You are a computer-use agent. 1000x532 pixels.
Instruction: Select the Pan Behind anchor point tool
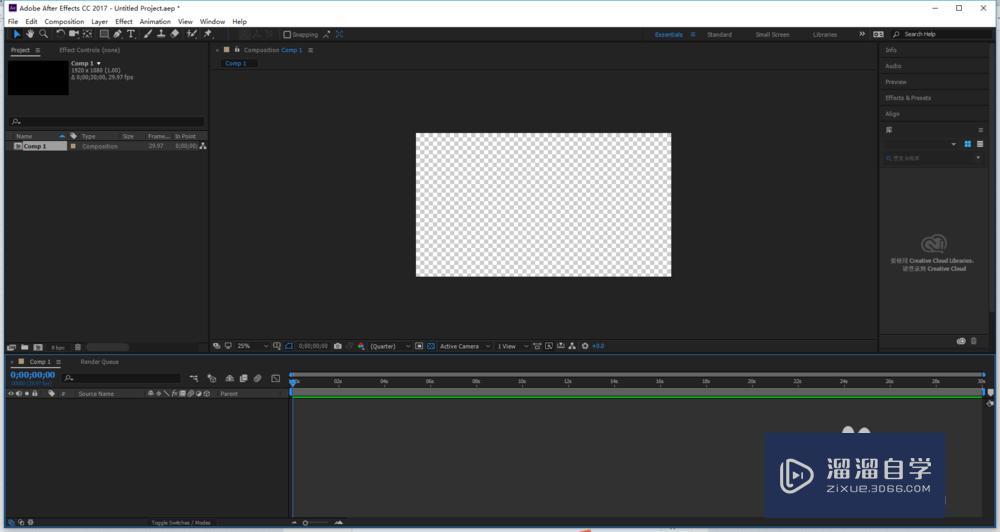pos(87,34)
